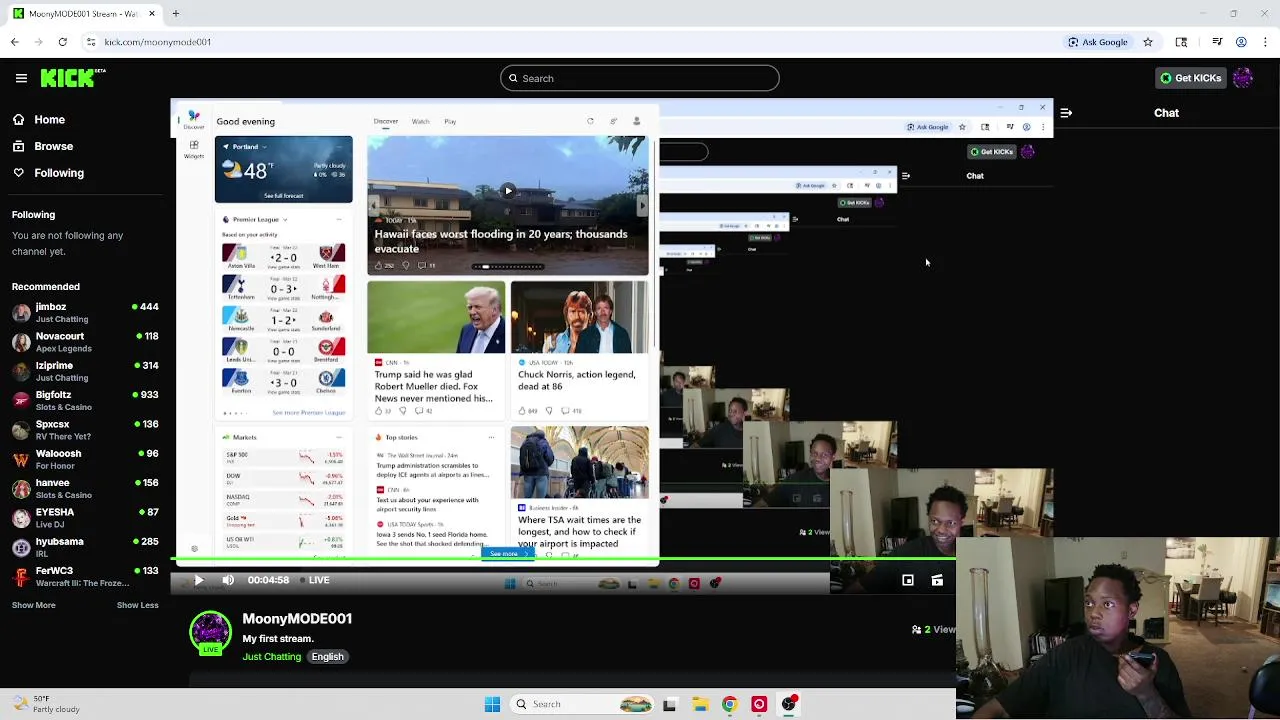Viewport: 1280px width, 720px height.
Task: Open MoonyMODE001 streamer avatar
Action: pos(210,631)
